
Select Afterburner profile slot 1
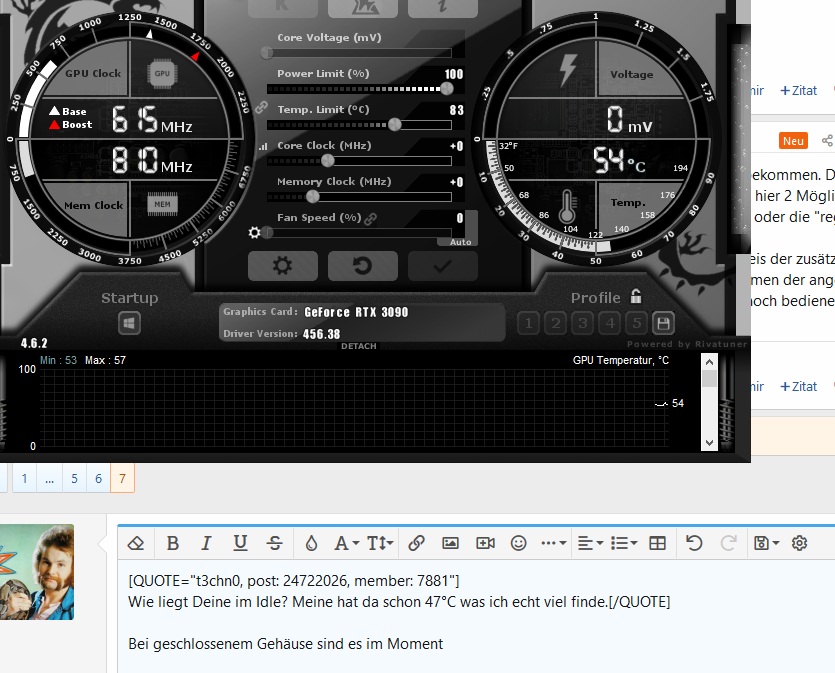(528, 323)
